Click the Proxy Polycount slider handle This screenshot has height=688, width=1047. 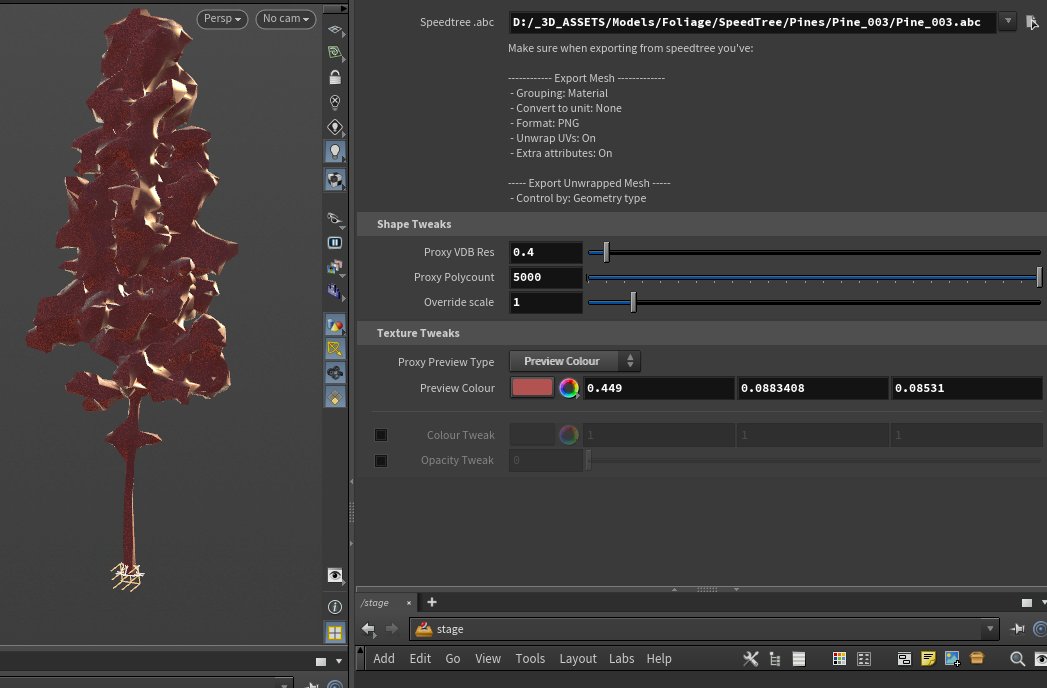[x=1039, y=277]
